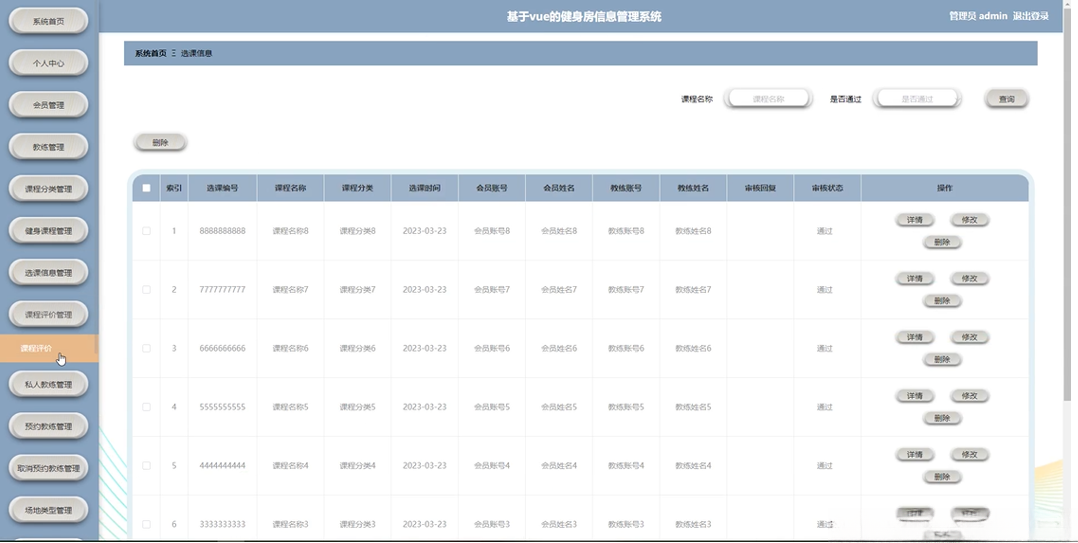Click cell 教练姓名5 in the table
The height and width of the screenshot is (543, 1078).
(693, 407)
